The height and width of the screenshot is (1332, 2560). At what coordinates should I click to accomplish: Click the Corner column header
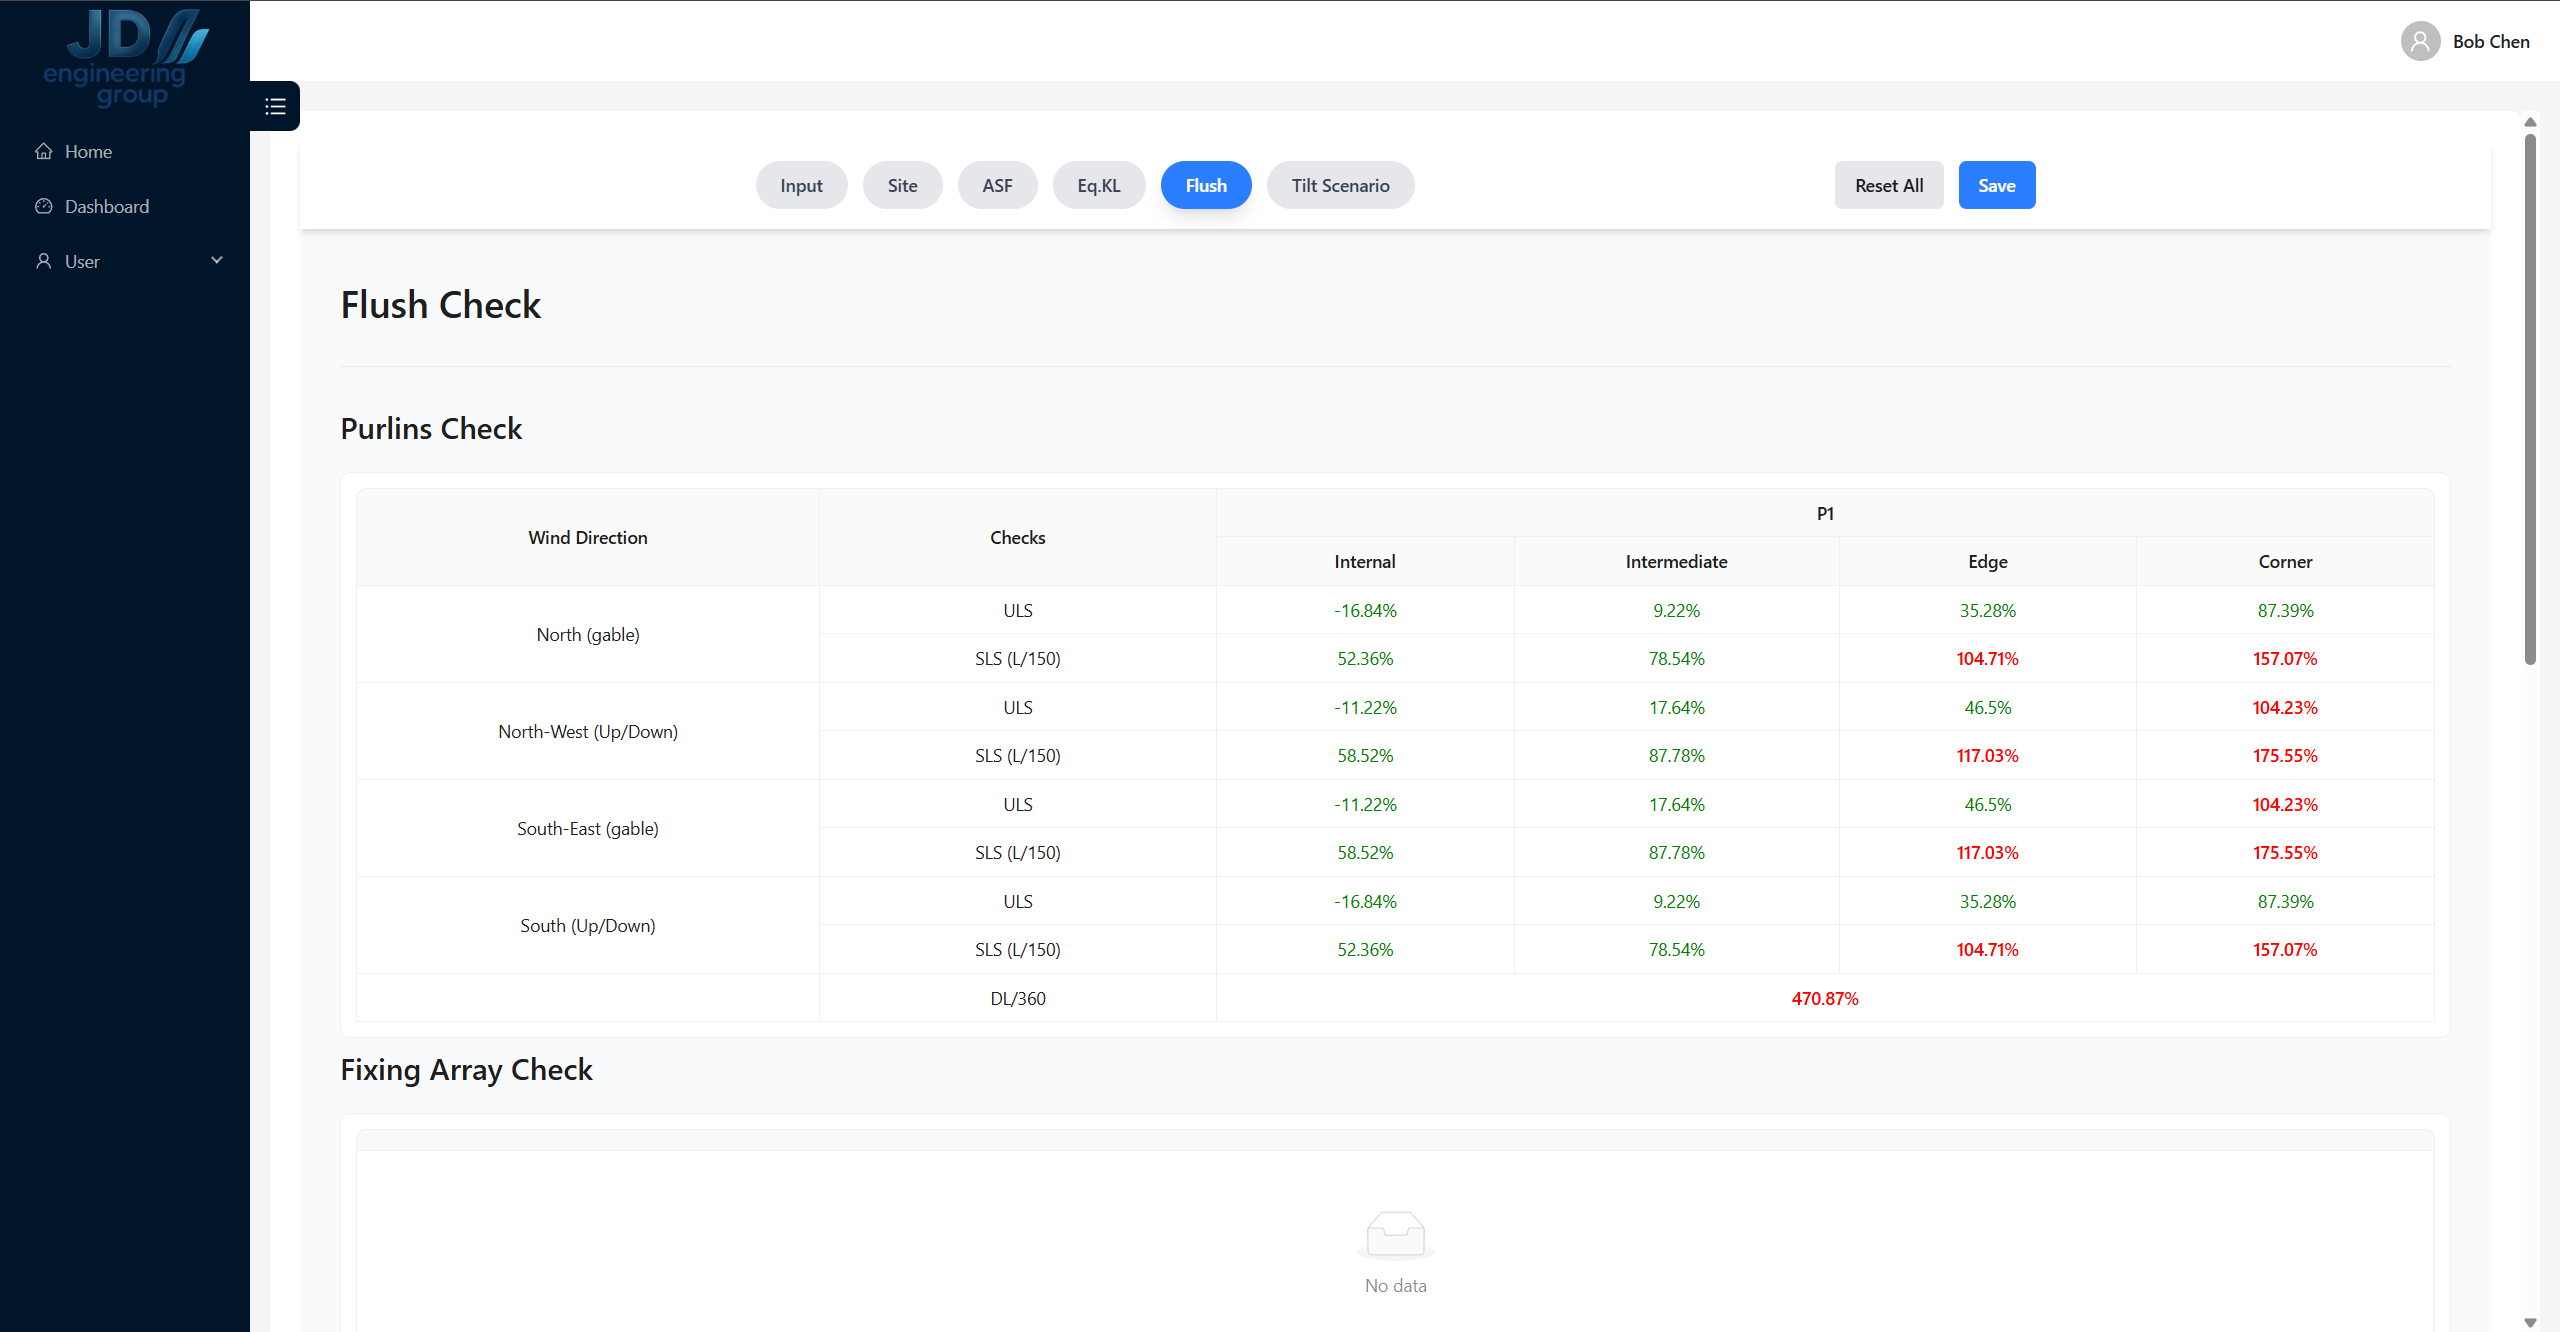tap(2285, 561)
